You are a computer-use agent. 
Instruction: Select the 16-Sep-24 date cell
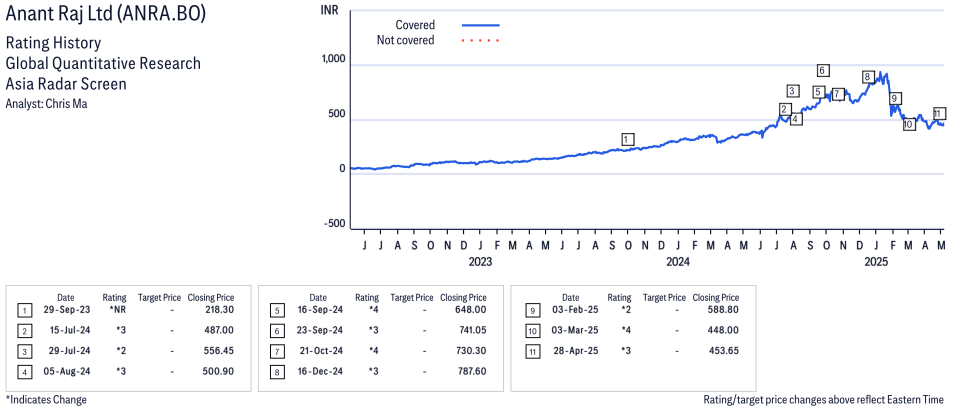click(x=319, y=310)
